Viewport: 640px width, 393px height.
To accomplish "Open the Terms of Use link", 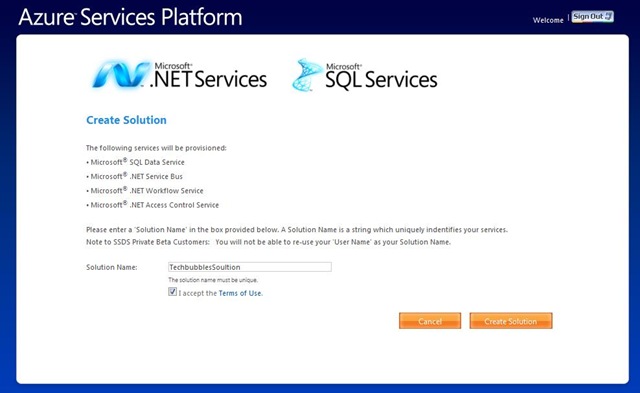I will tap(240, 293).
